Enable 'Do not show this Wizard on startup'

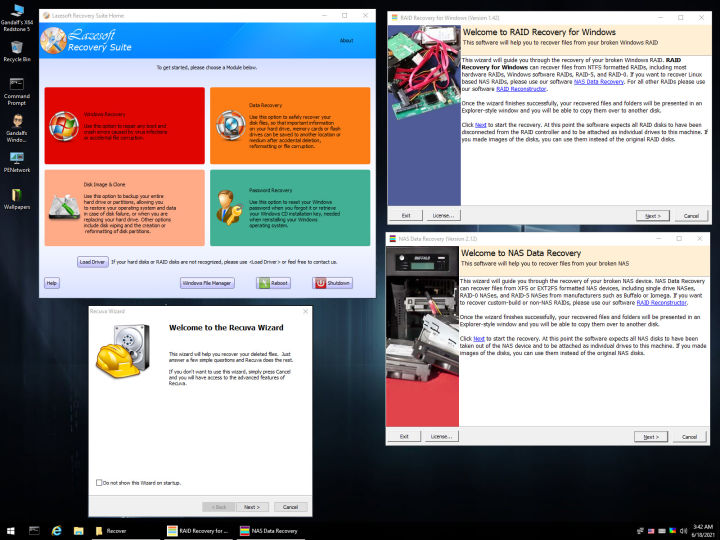[99, 483]
